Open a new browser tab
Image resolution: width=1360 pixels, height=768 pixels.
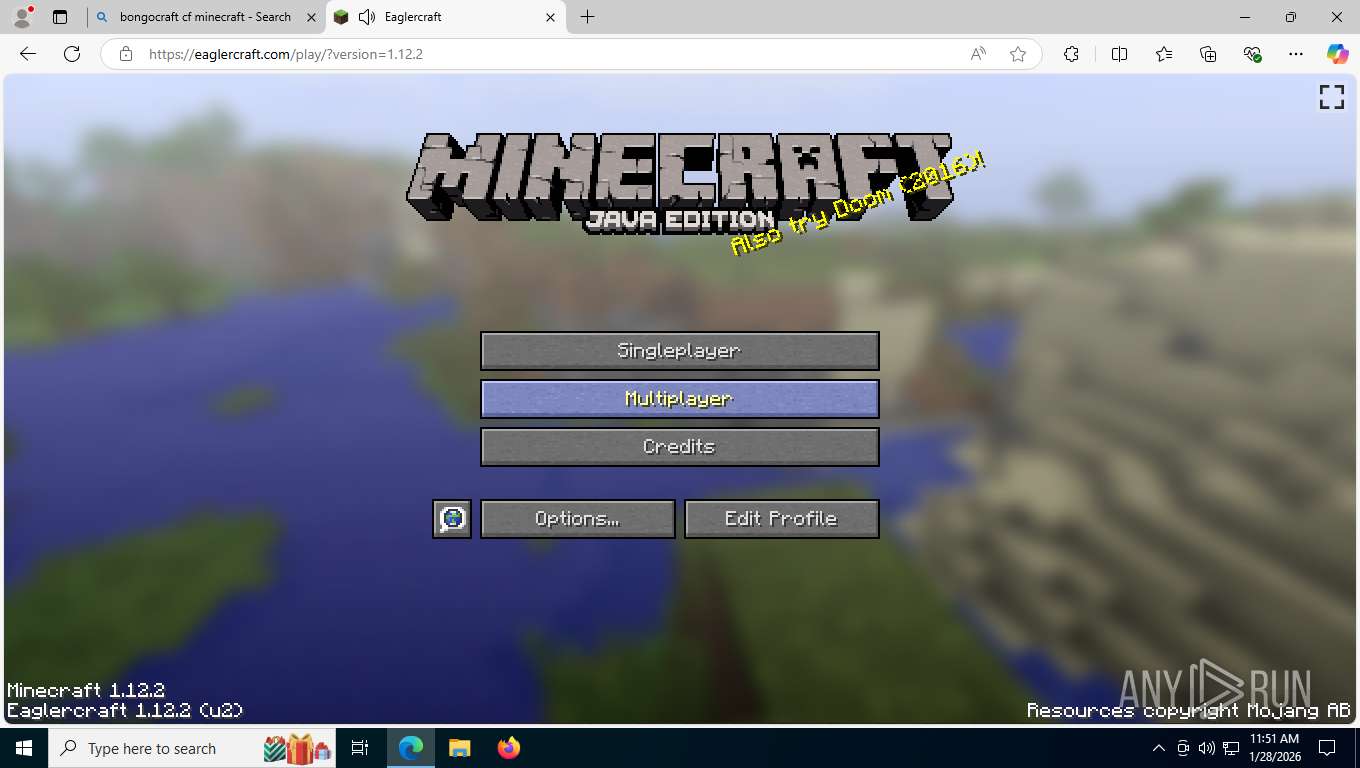pos(587,17)
